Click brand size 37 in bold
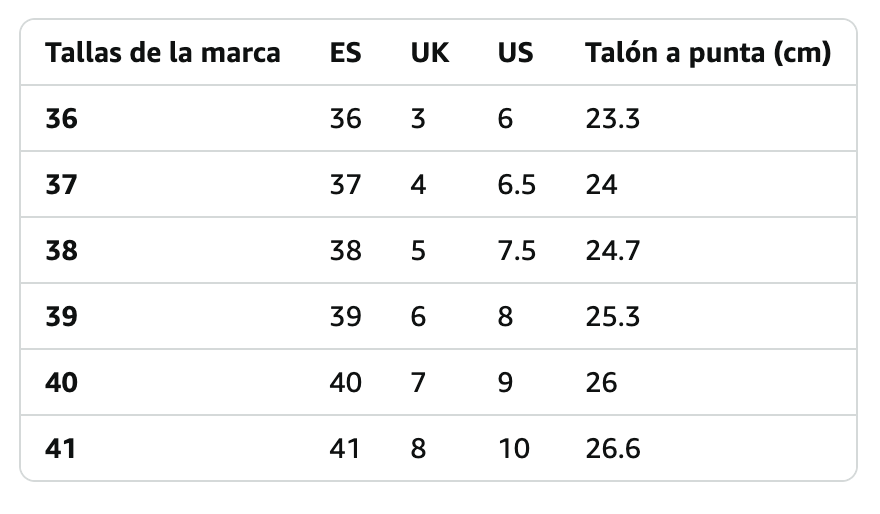The image size is (880, 514). tap(61, 185)
